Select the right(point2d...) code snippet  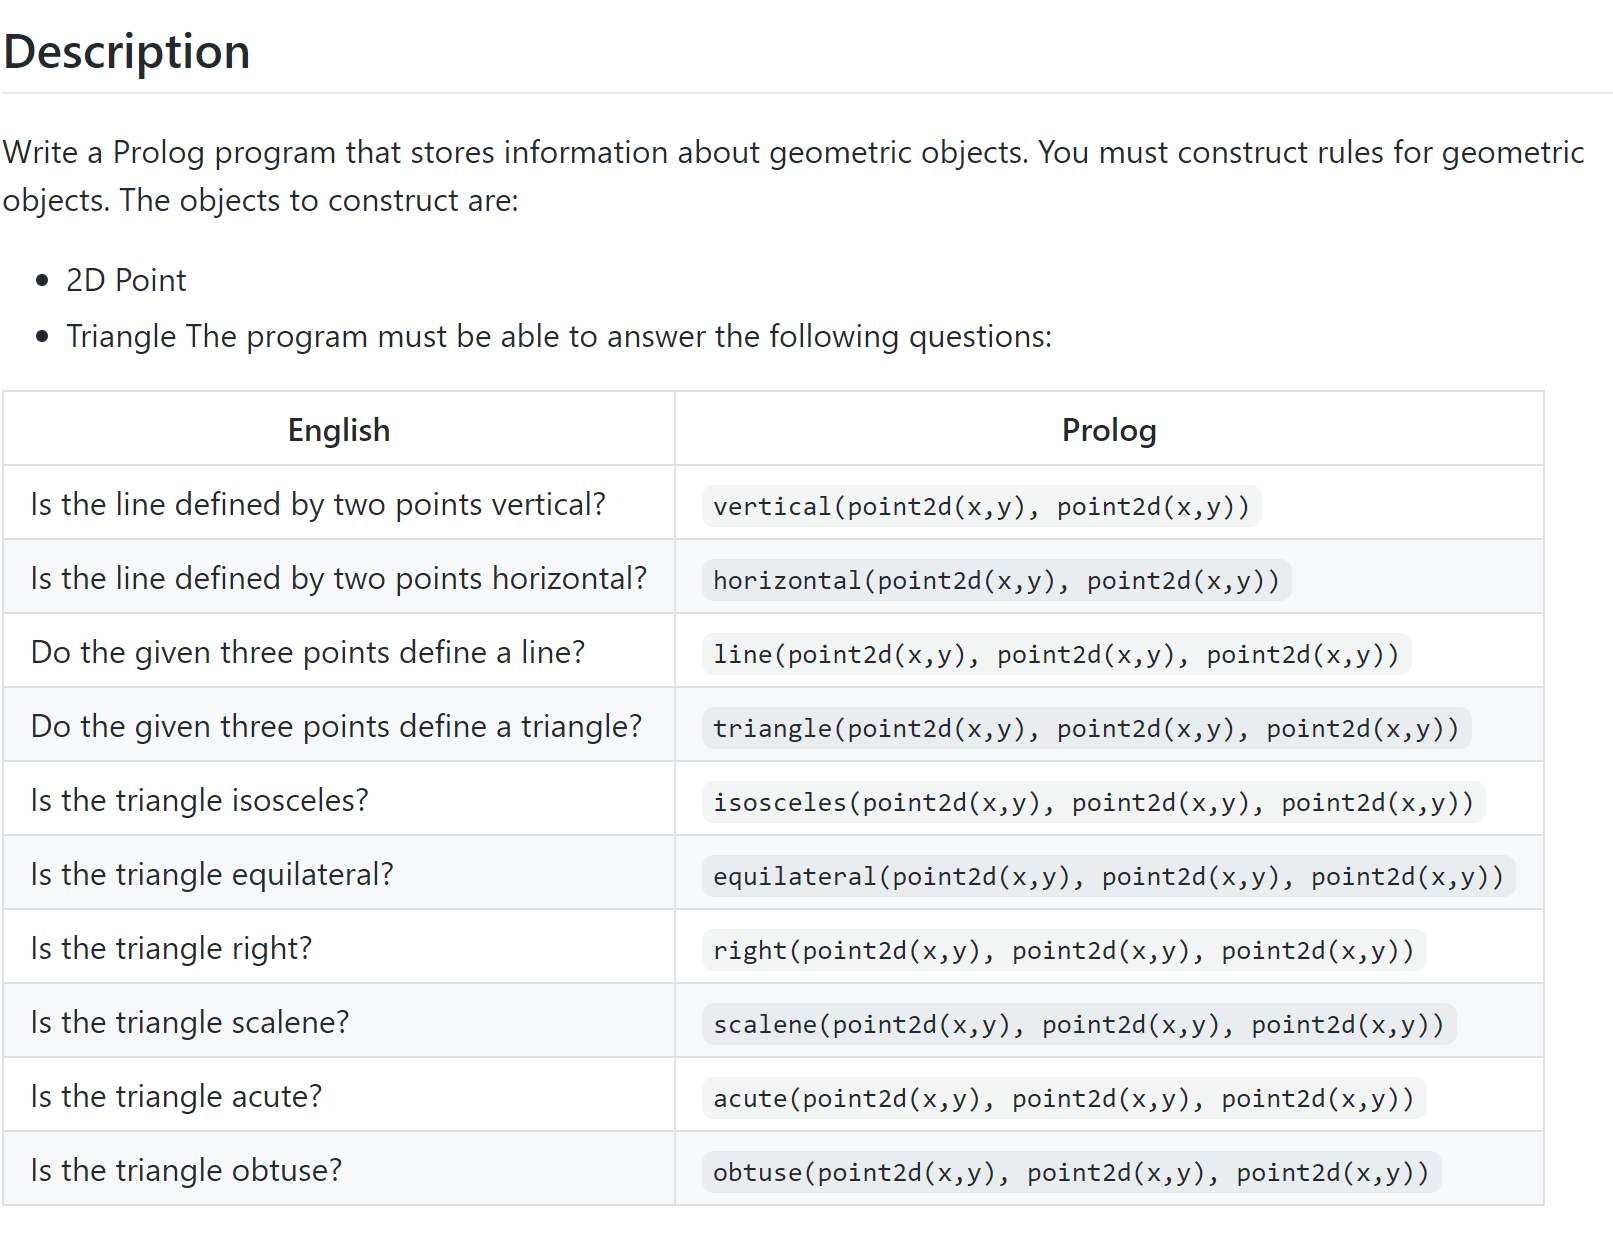[1062, 951]
